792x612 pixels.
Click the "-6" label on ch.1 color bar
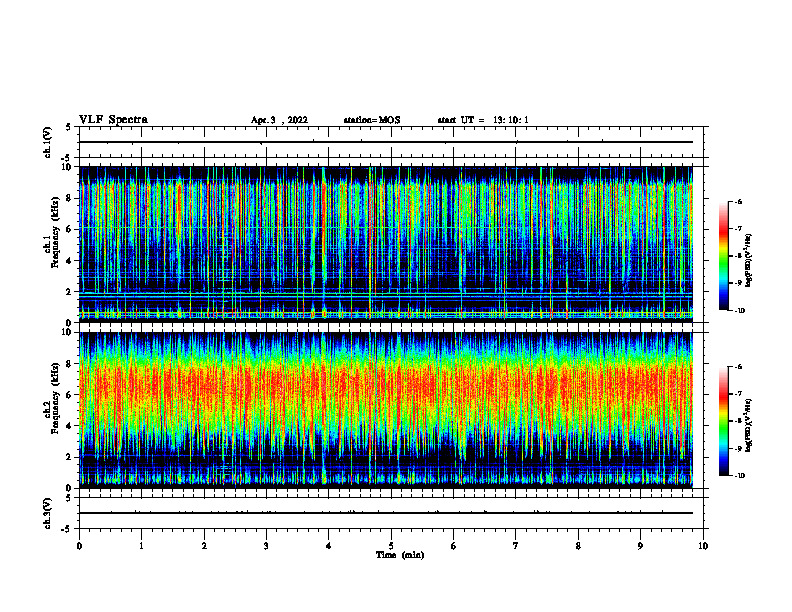(739, 201)
